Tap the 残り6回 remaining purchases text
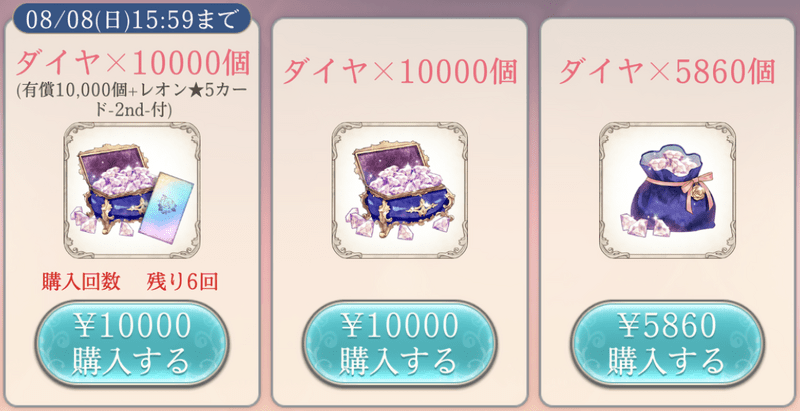The width and height of the screenshot is (800, 411). pos(182,283)
